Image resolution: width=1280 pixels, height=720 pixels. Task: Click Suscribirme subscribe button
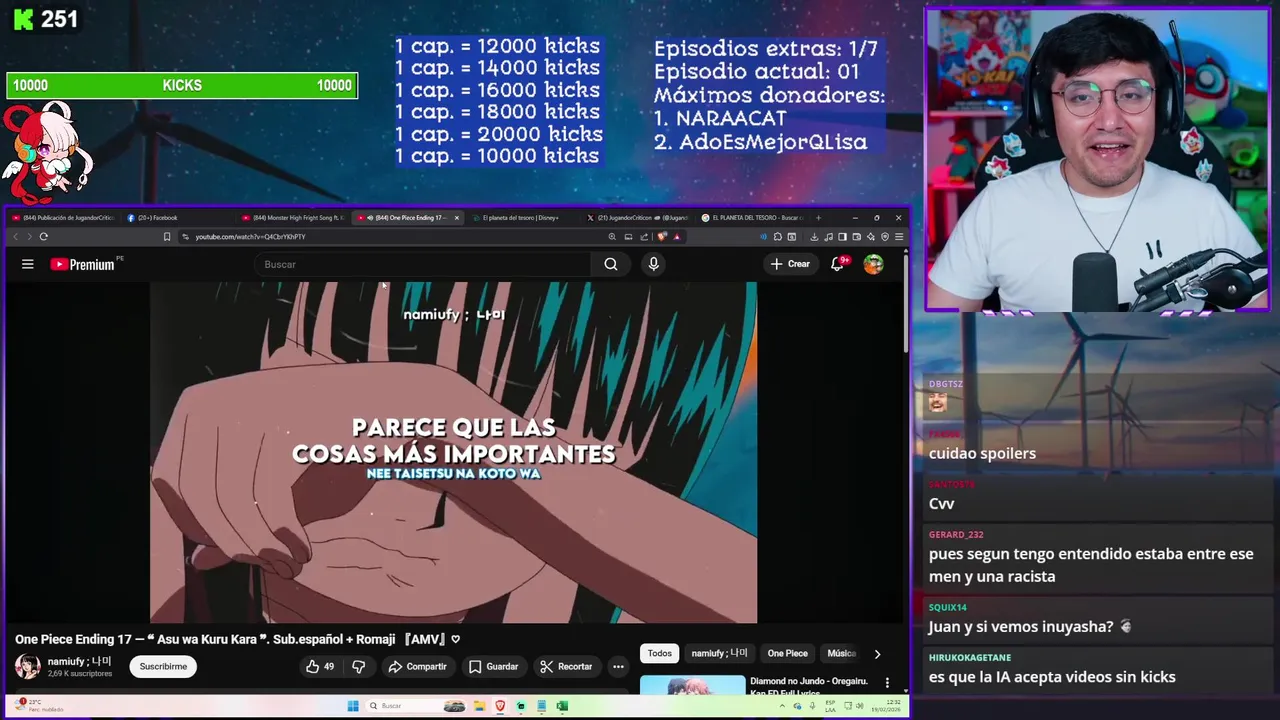point(163,666)
